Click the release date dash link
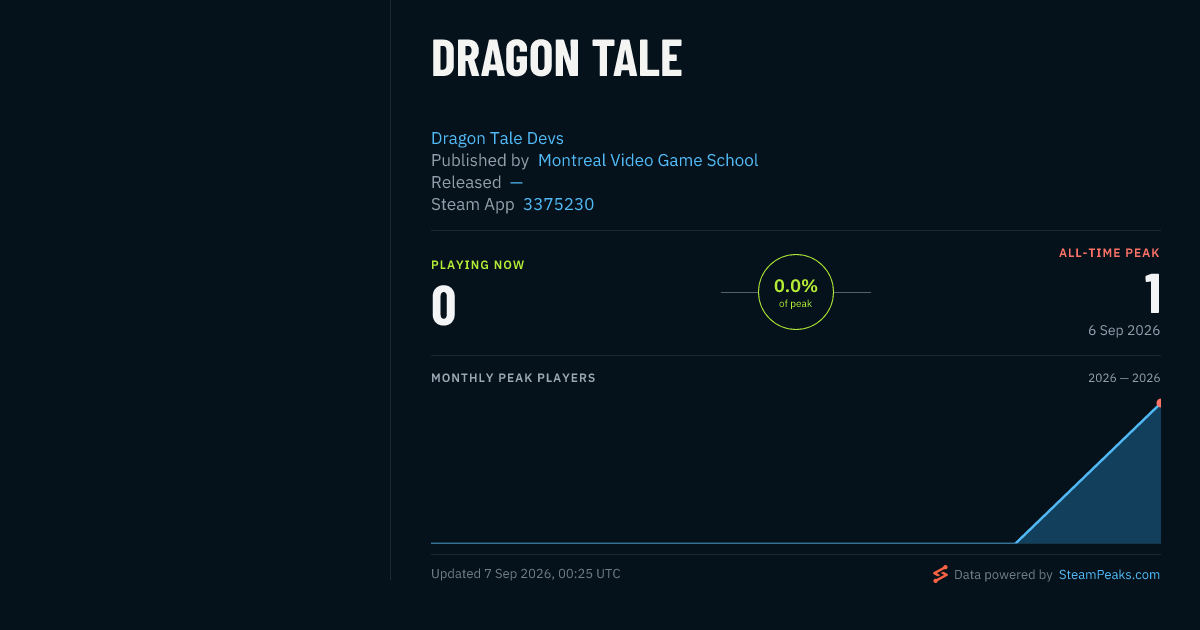The image size is (1200, 630). pyautogui.click(x=516, y=182)
